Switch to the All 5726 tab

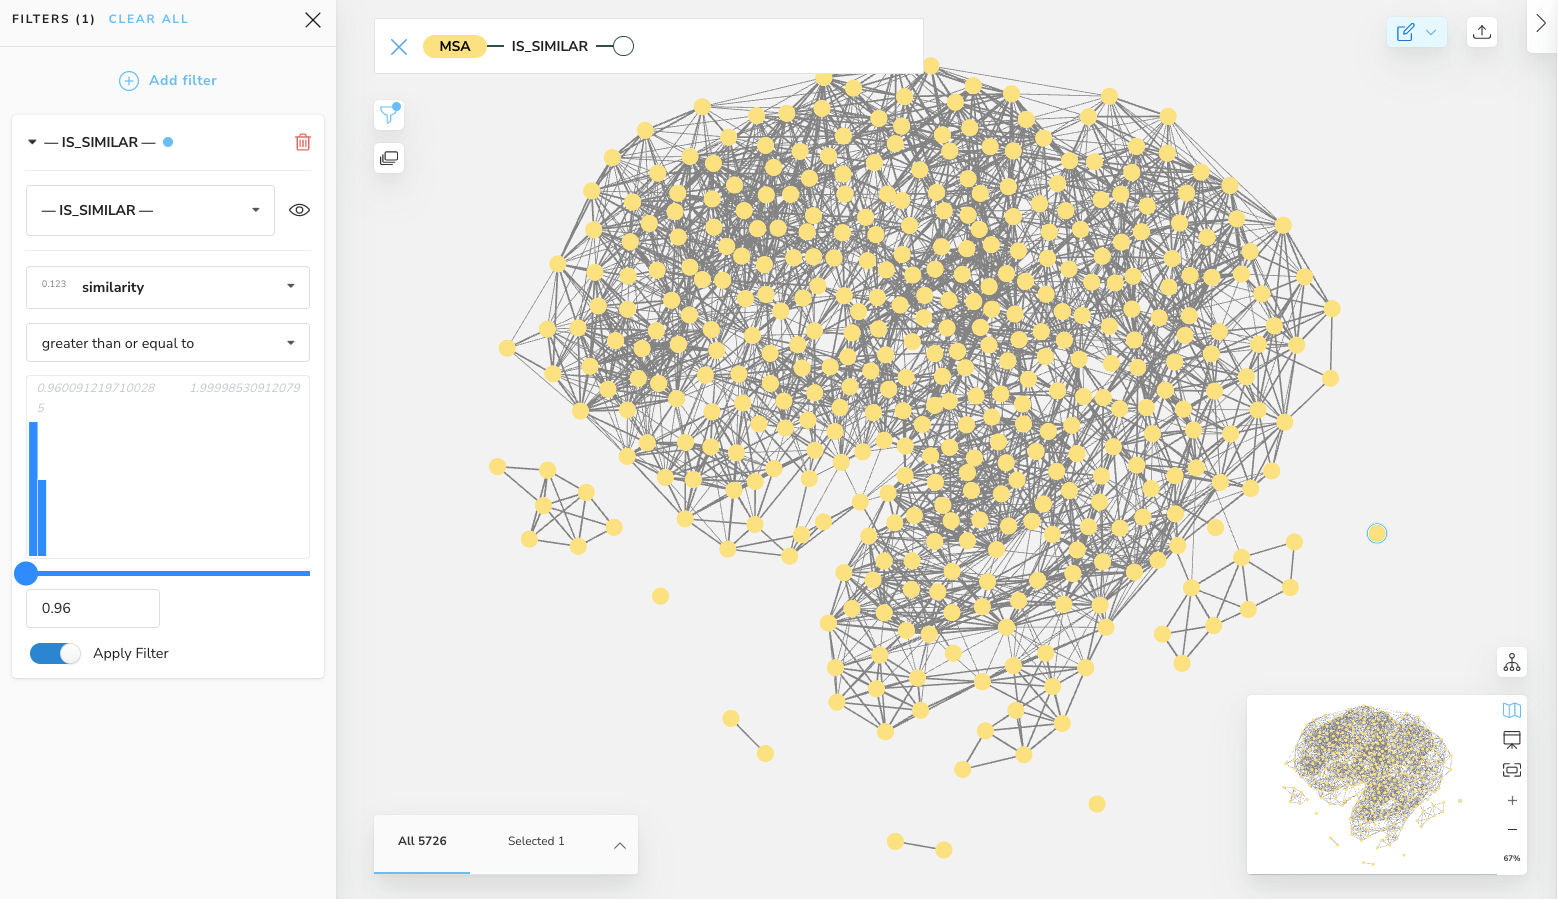tap(422, 841)
